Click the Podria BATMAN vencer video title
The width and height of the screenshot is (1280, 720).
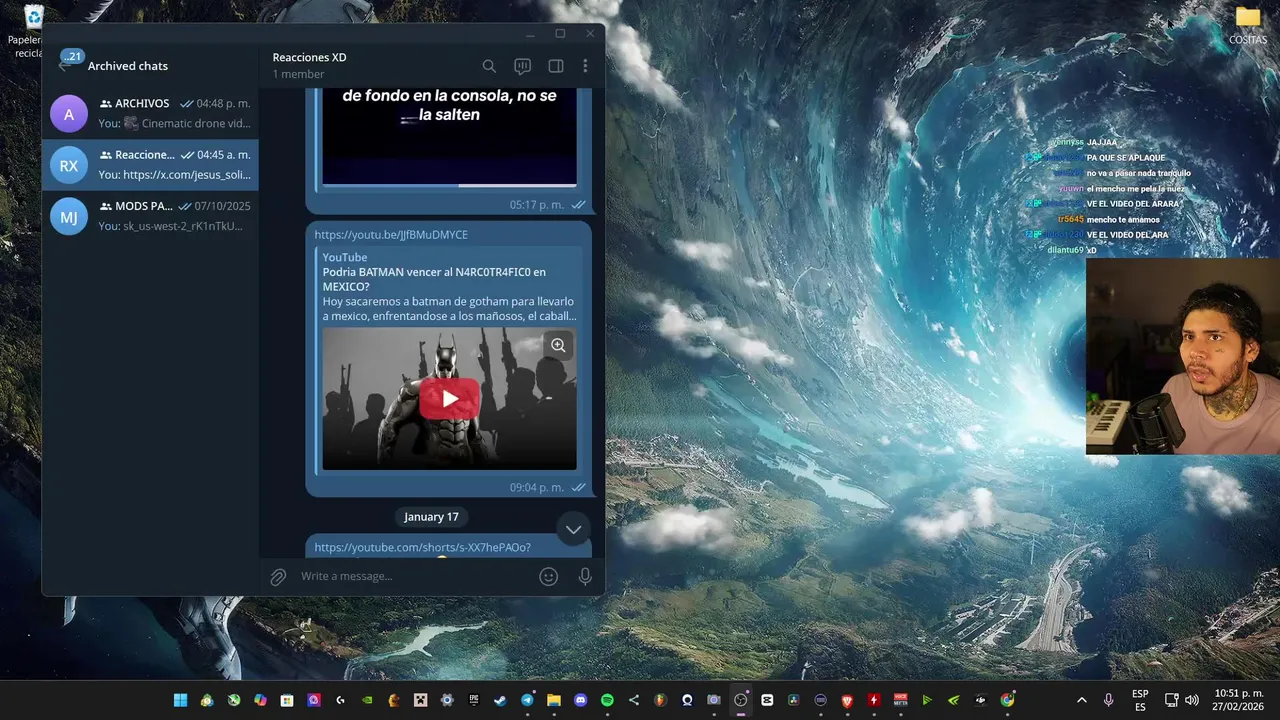434,279
